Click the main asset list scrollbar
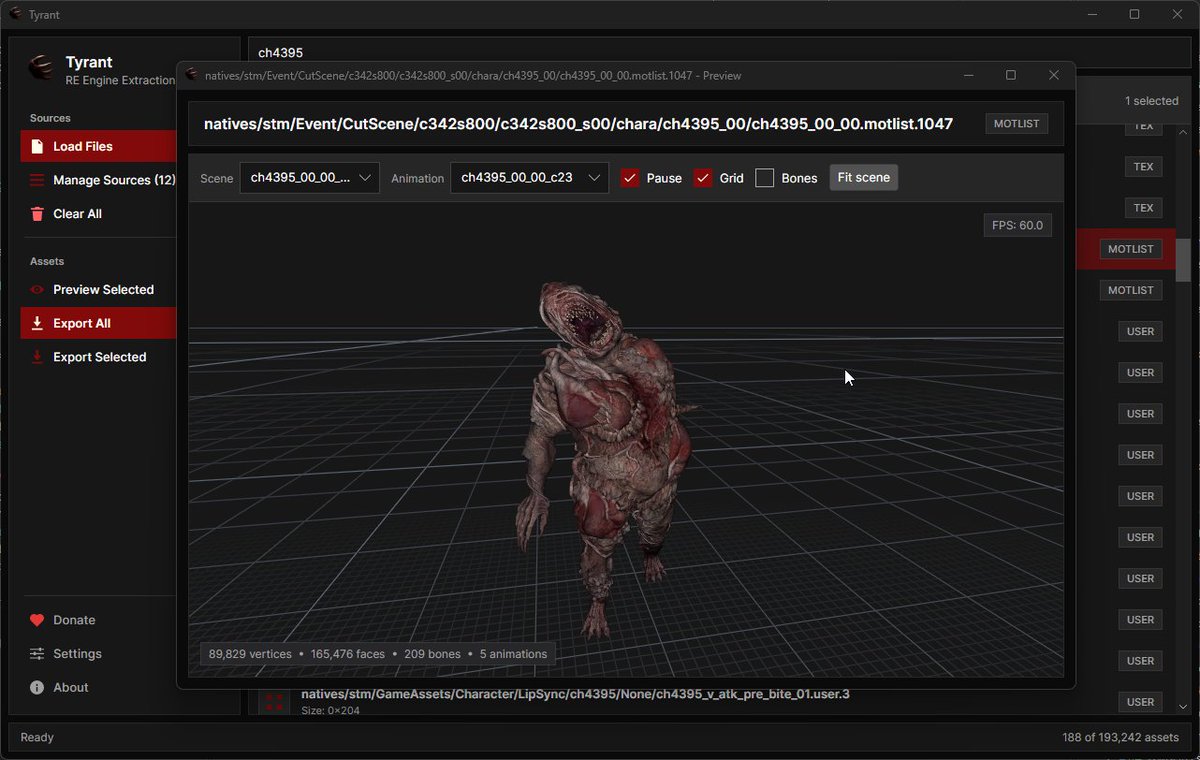1200x760 pixels. [1183, 262]
